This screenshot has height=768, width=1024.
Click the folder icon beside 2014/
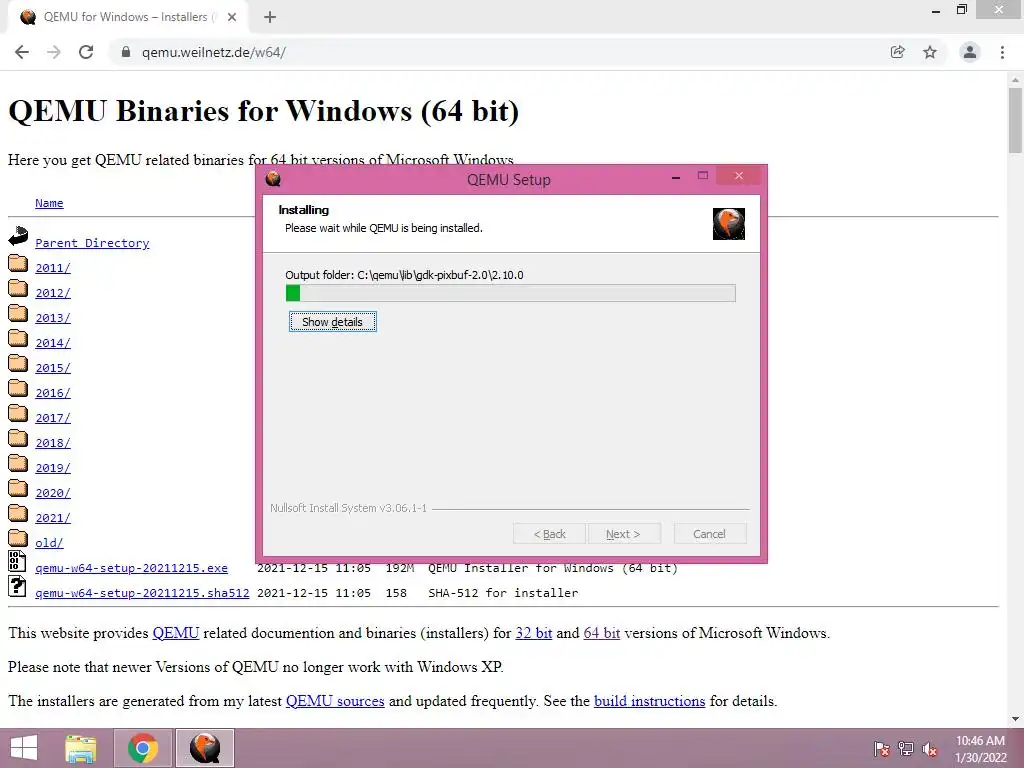[x=18, y=338]
